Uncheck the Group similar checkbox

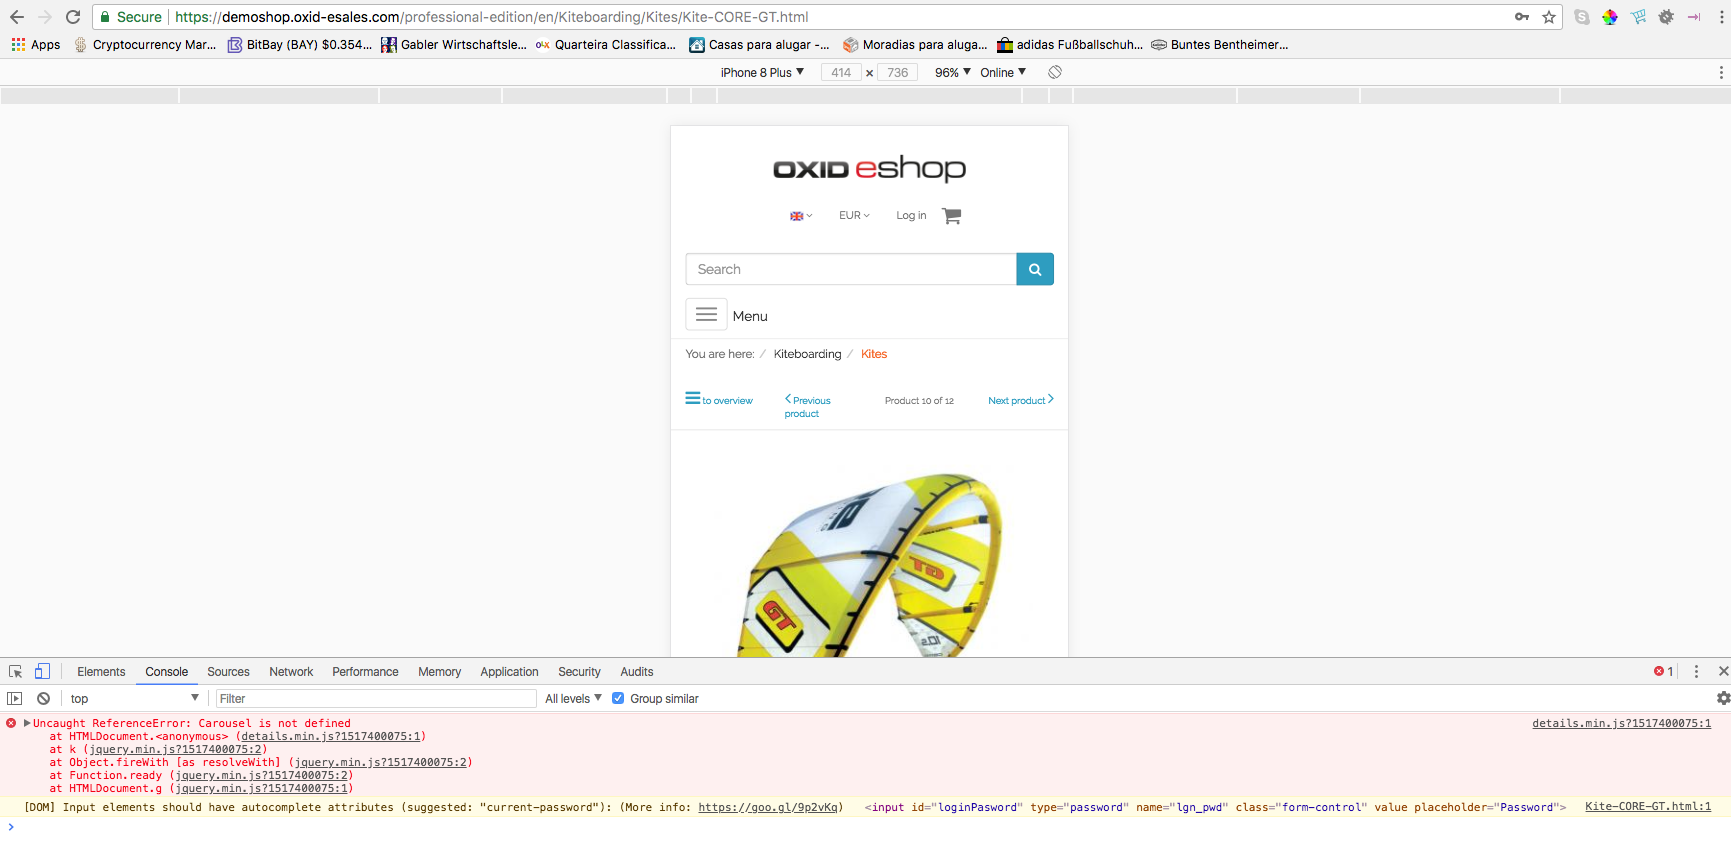pyautogui.click(x=618, y=699)
